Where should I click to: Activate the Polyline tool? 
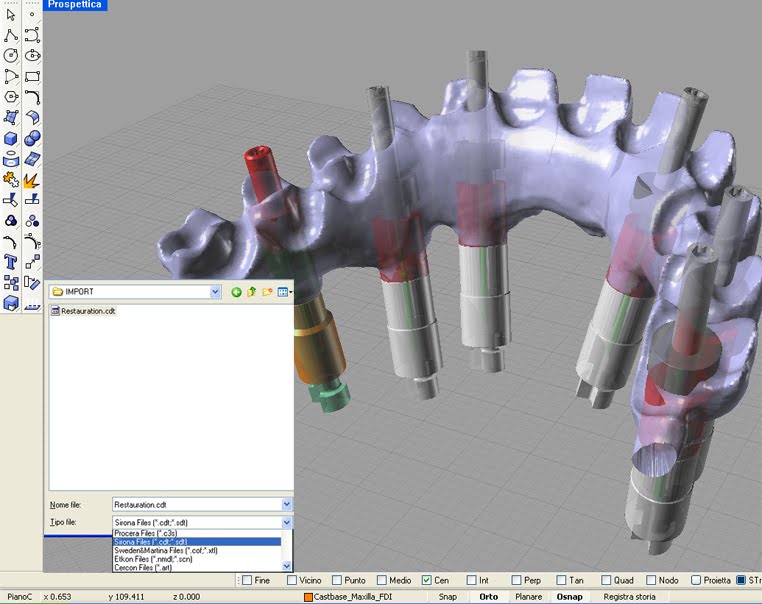pyautogui.click(x=11, y=35)
